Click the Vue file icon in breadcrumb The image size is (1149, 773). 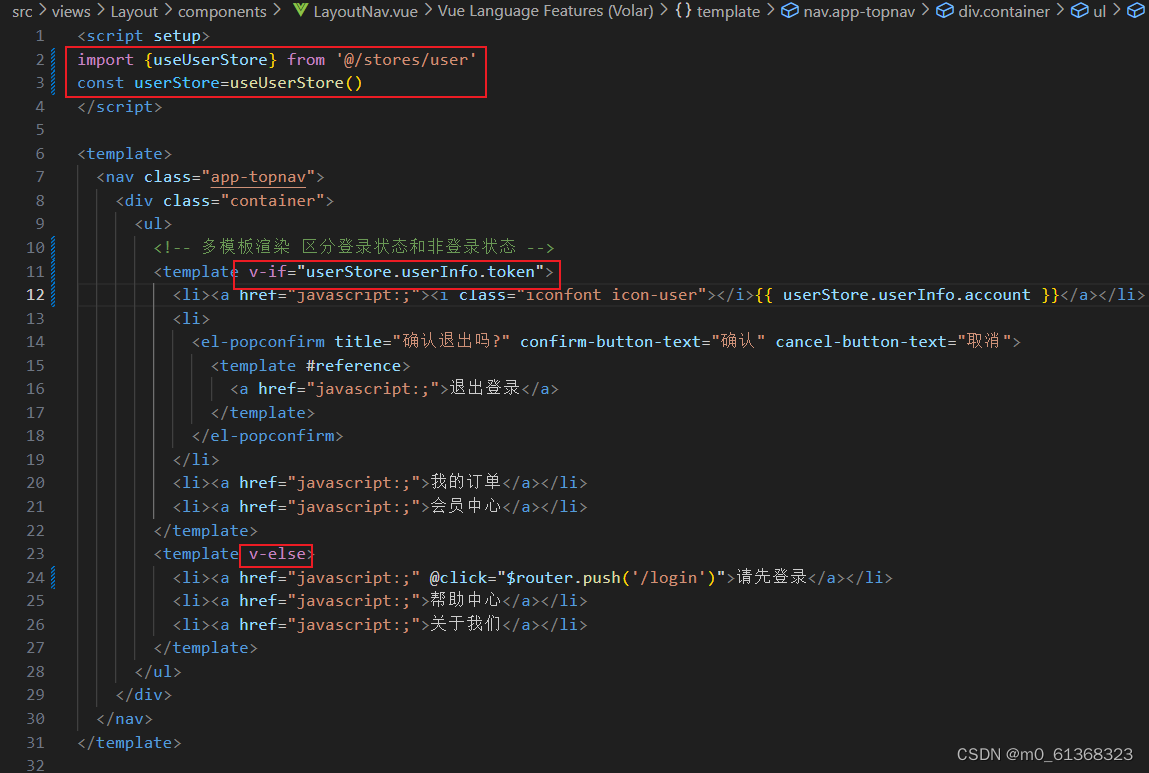pos(300,10)
